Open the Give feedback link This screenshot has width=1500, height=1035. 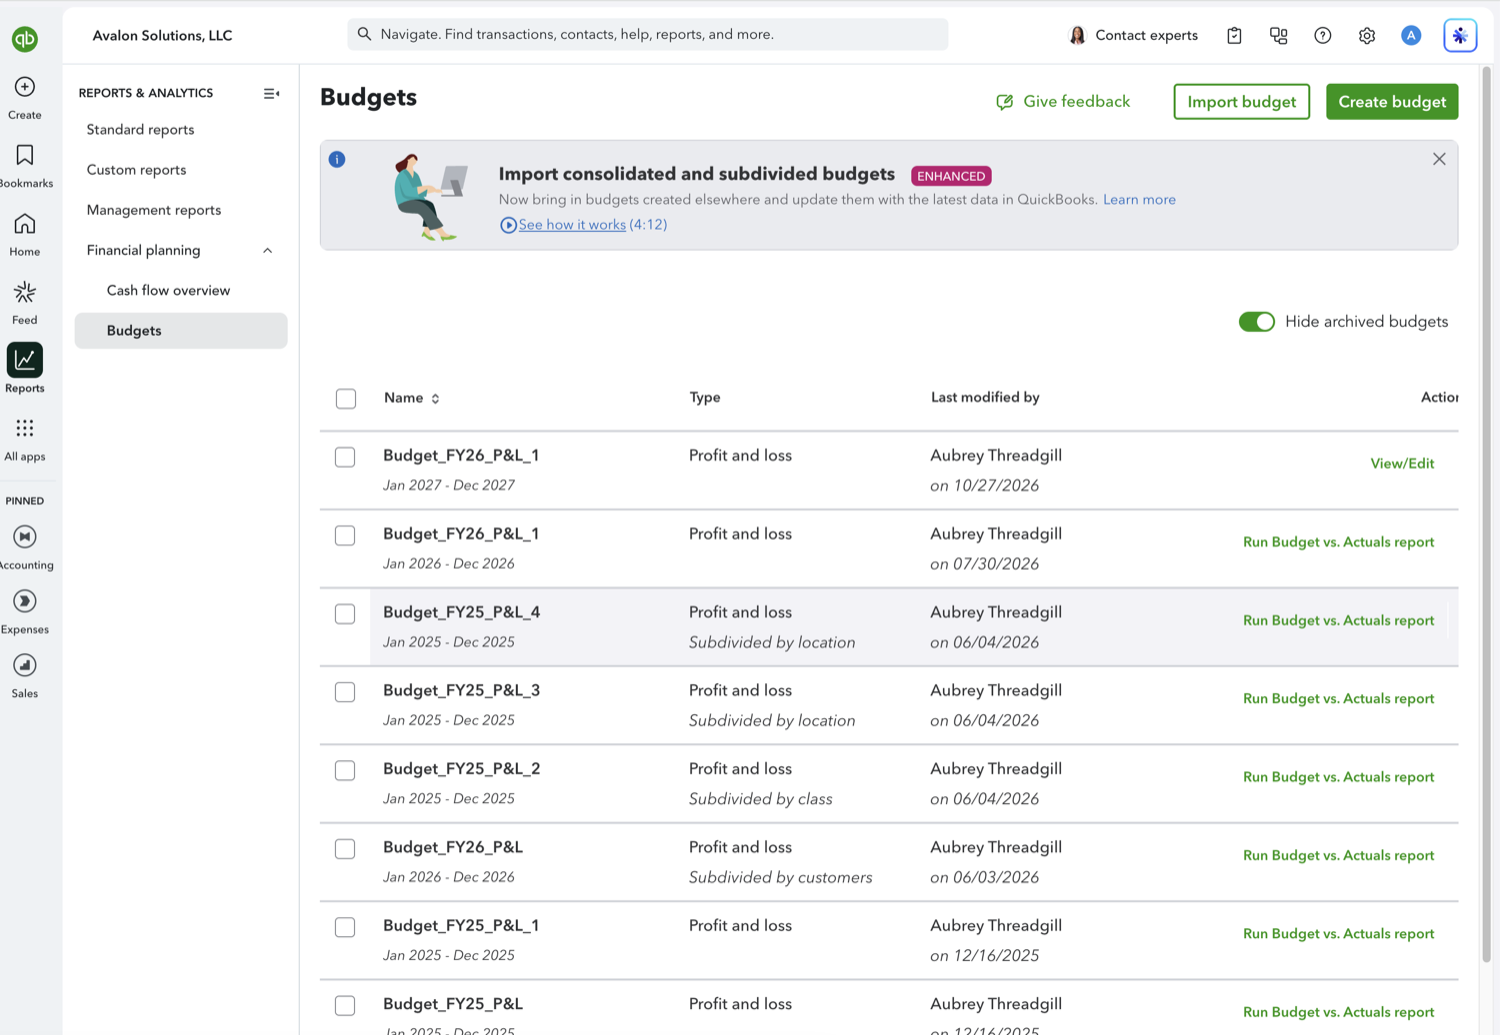pos(1063,102)
